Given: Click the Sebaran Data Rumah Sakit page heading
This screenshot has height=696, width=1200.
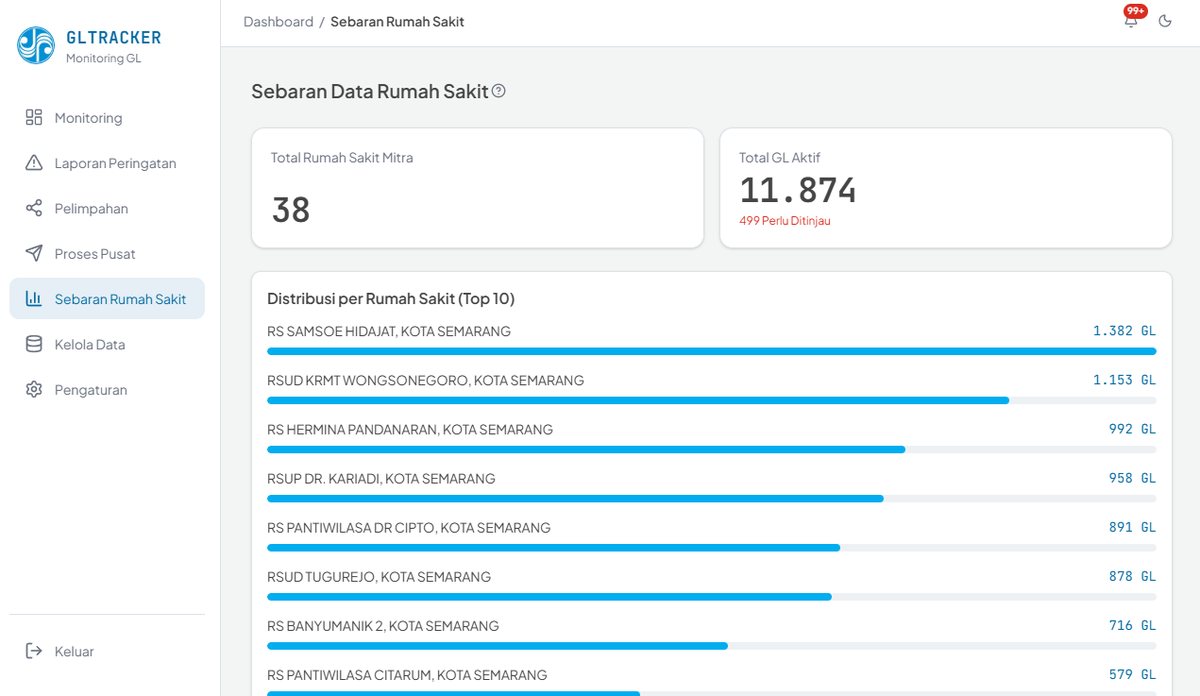Looking at the screenshot, I should tap(370, 91).
